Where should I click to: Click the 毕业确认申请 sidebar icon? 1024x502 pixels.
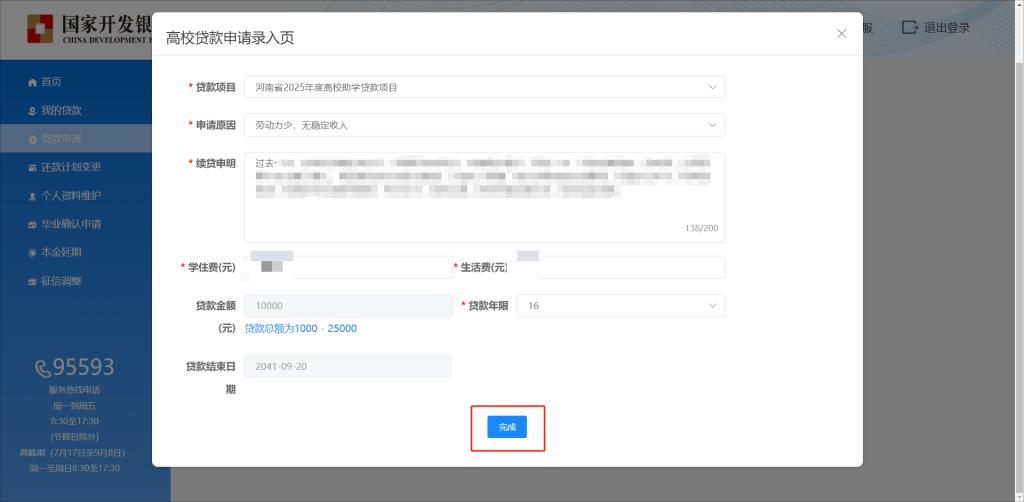click(x=32, y=224)
